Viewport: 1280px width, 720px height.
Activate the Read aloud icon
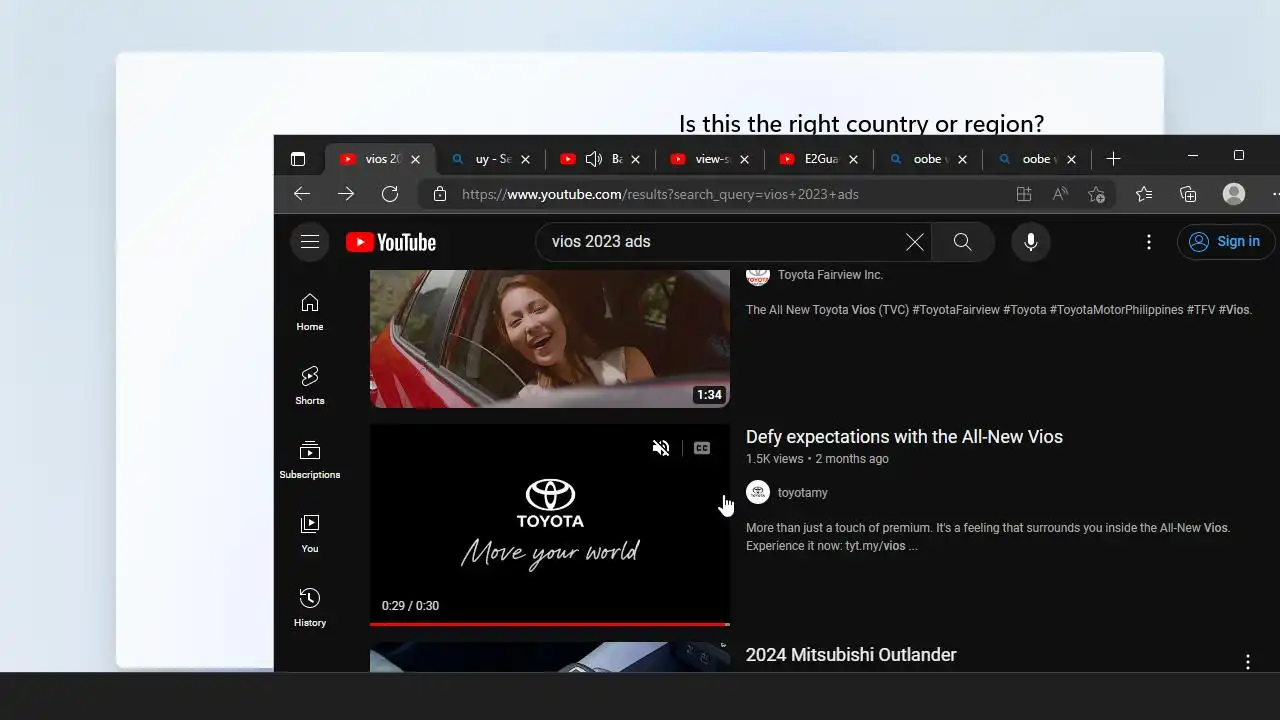[x=1060, y=194]
